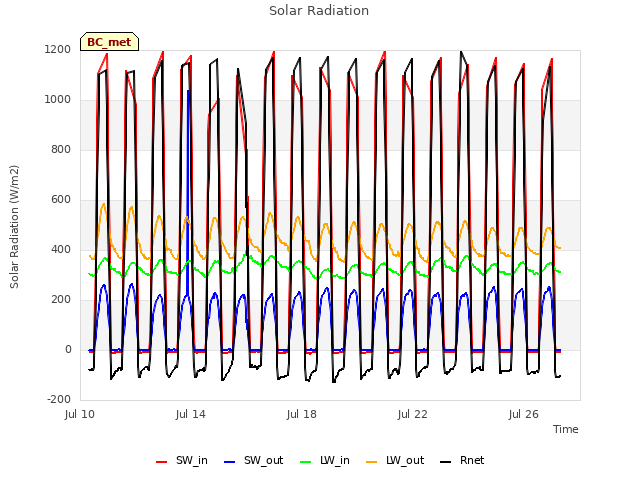640x480 pixels.
Task: Click the 1200 y-axis tick label
Action: (58, 49)
